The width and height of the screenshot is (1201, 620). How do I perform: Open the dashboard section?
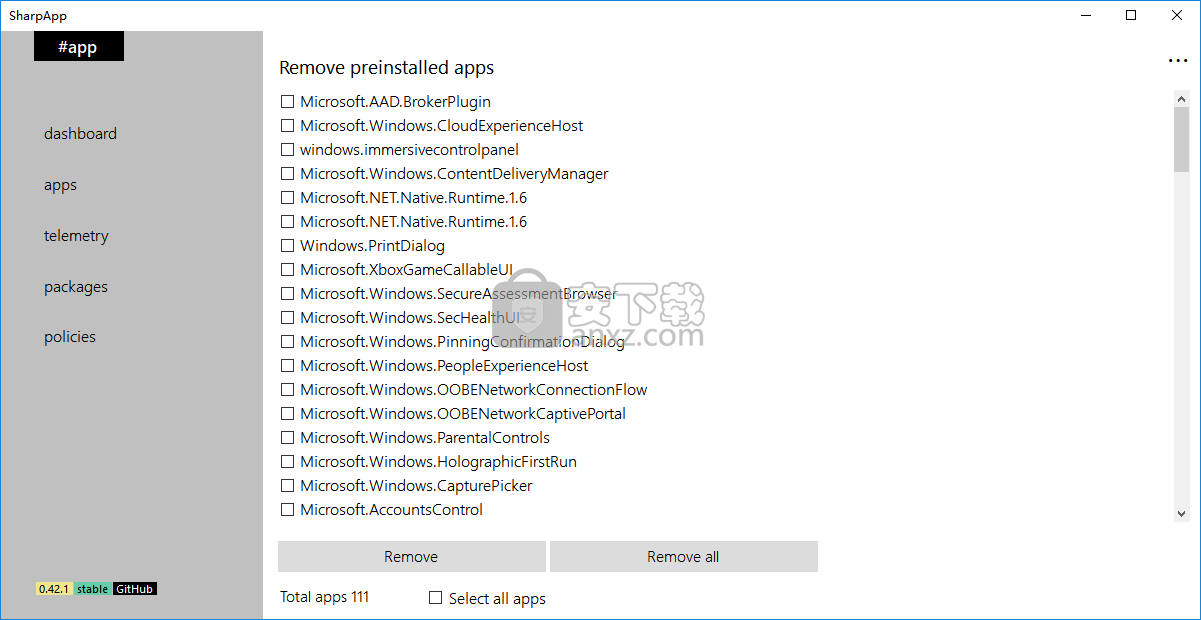tap(80, 134)
